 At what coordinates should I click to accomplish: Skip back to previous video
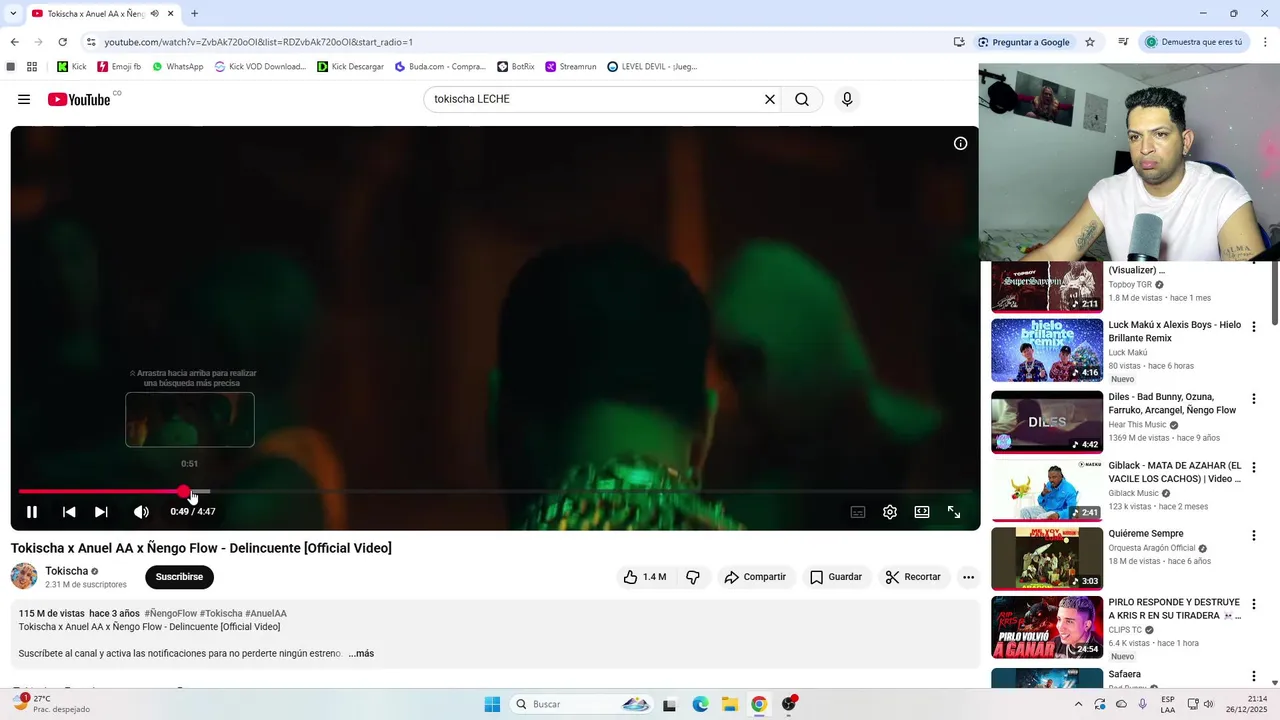(69, 512)
